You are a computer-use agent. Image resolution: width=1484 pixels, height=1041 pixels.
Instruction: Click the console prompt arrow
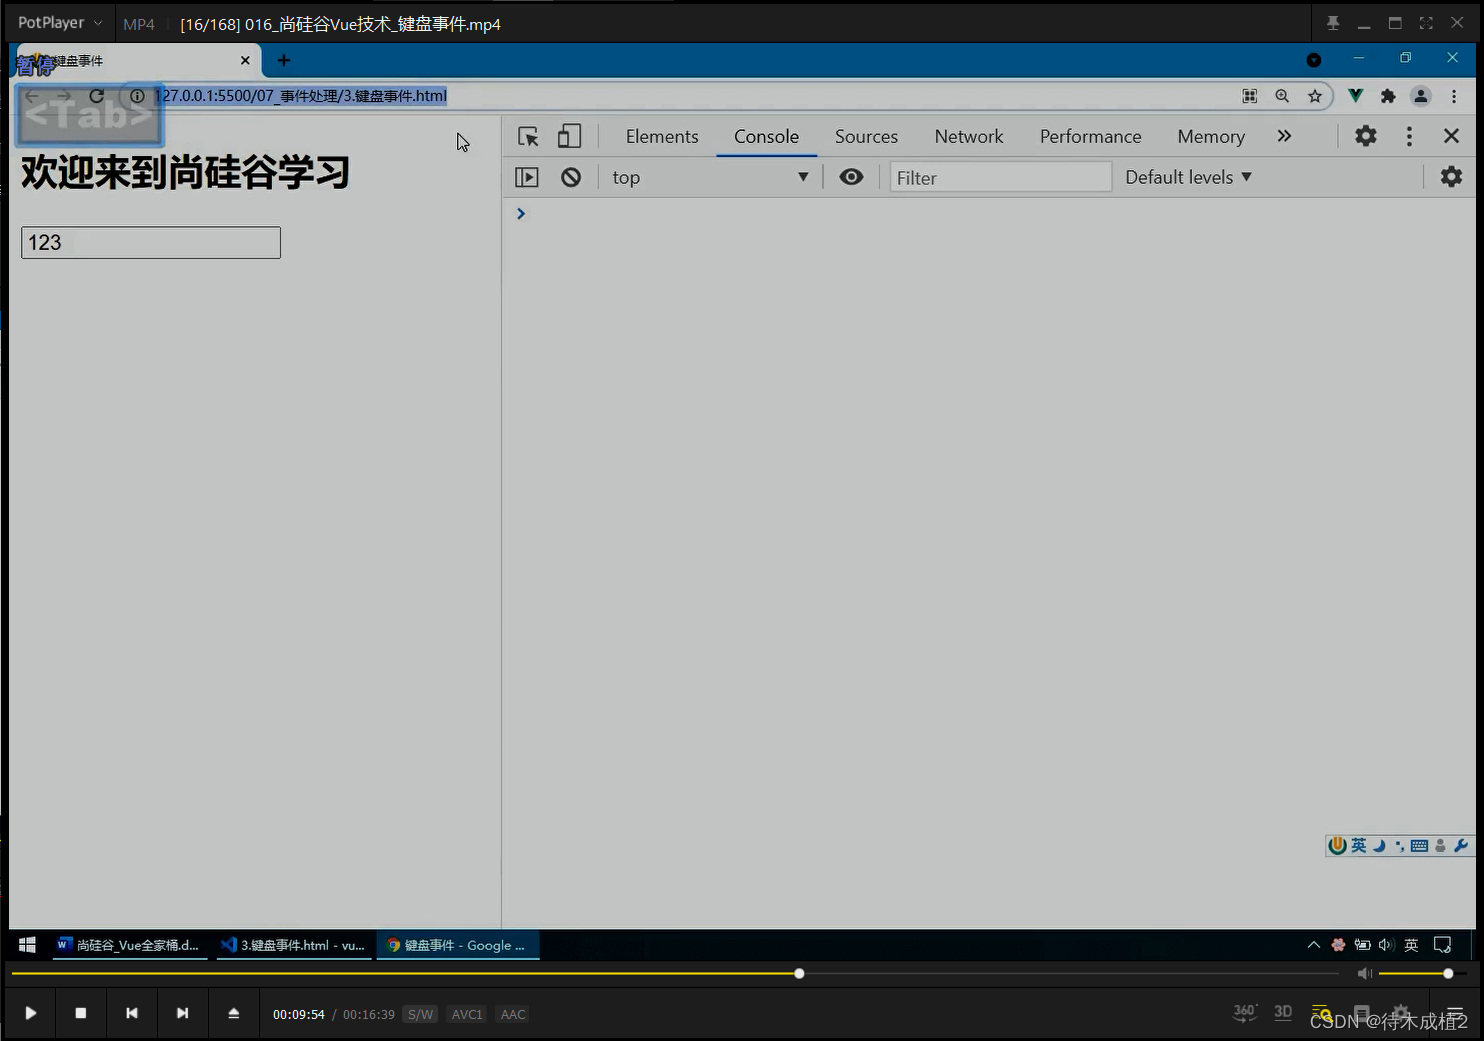click(x=521, y=213)
